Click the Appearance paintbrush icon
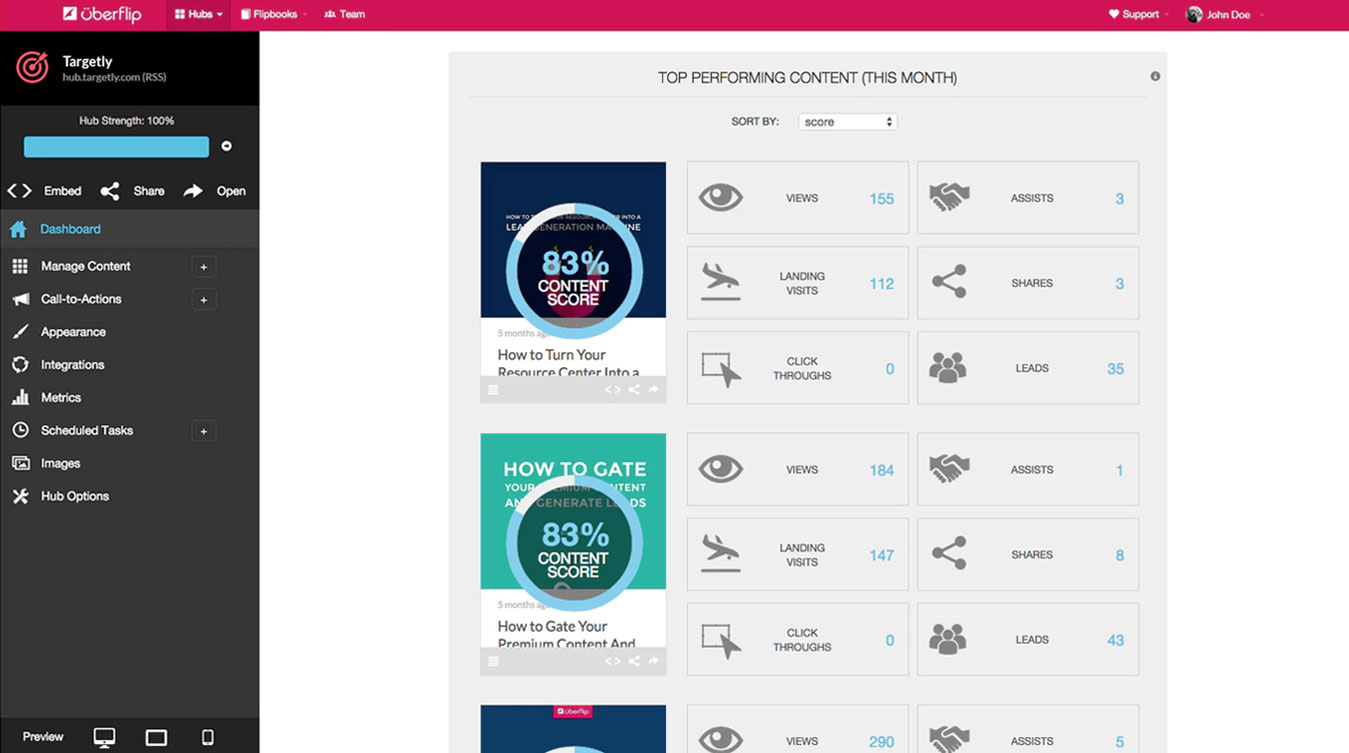The image size is (1349, 753). pyautogui.click(x=20, y=332)
